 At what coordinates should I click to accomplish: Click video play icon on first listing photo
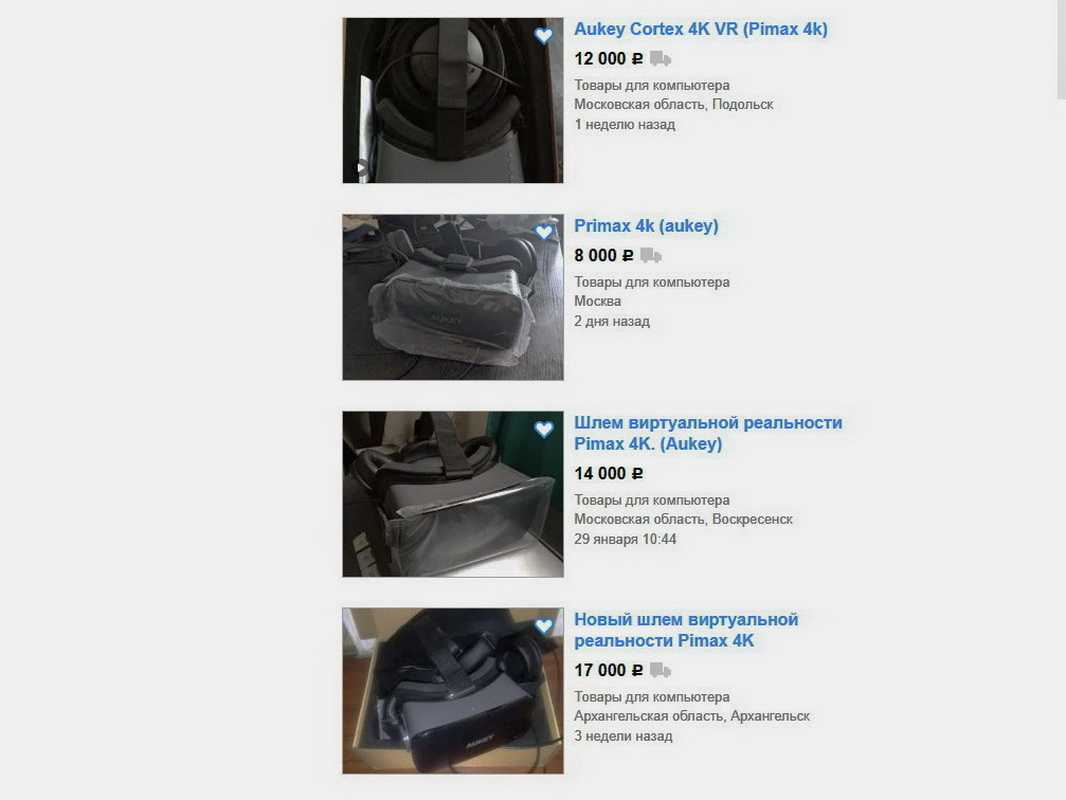tap(362, 167)
